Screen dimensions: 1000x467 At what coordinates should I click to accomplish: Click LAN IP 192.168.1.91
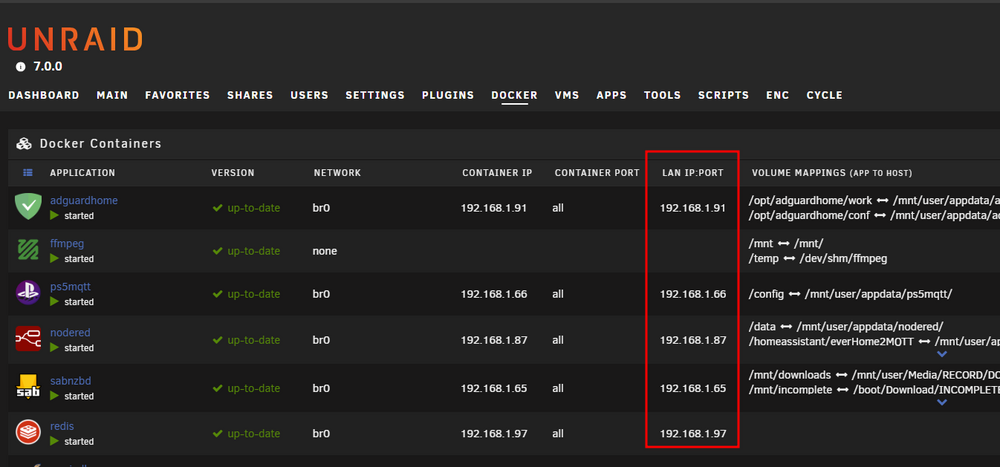693,208
